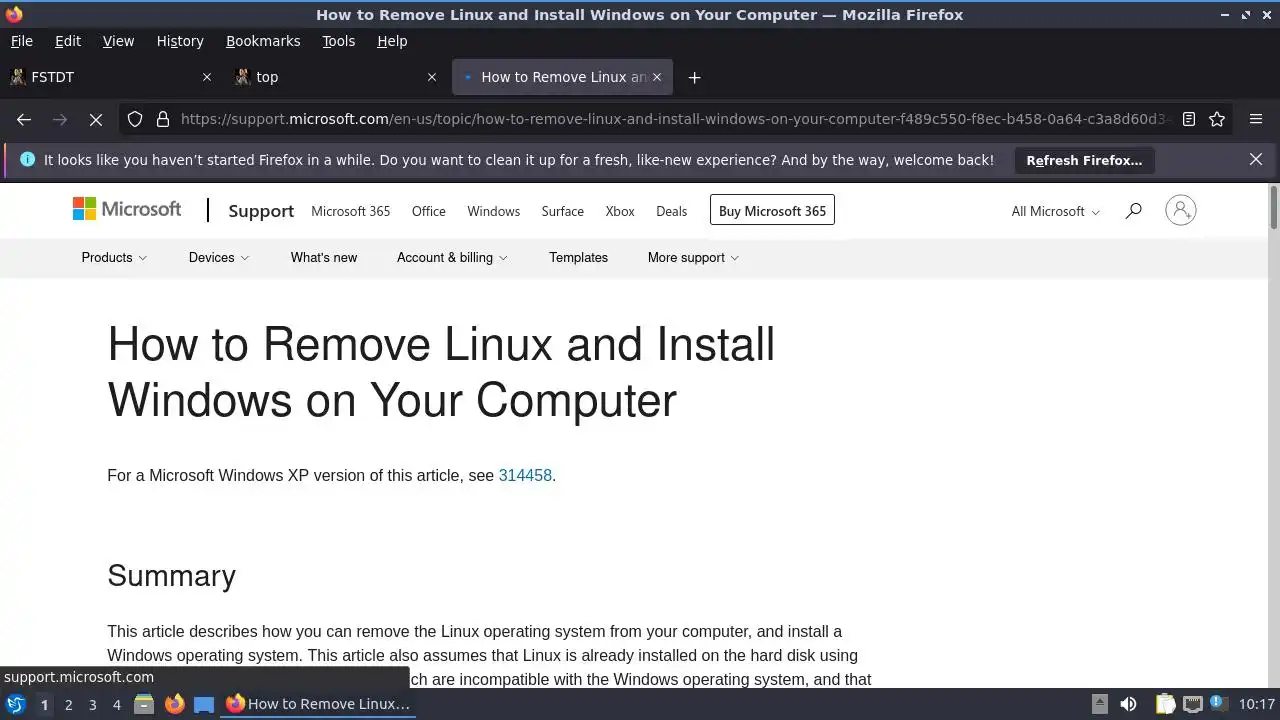Expand the Account & billing dropdown

[x=452, y=257]
